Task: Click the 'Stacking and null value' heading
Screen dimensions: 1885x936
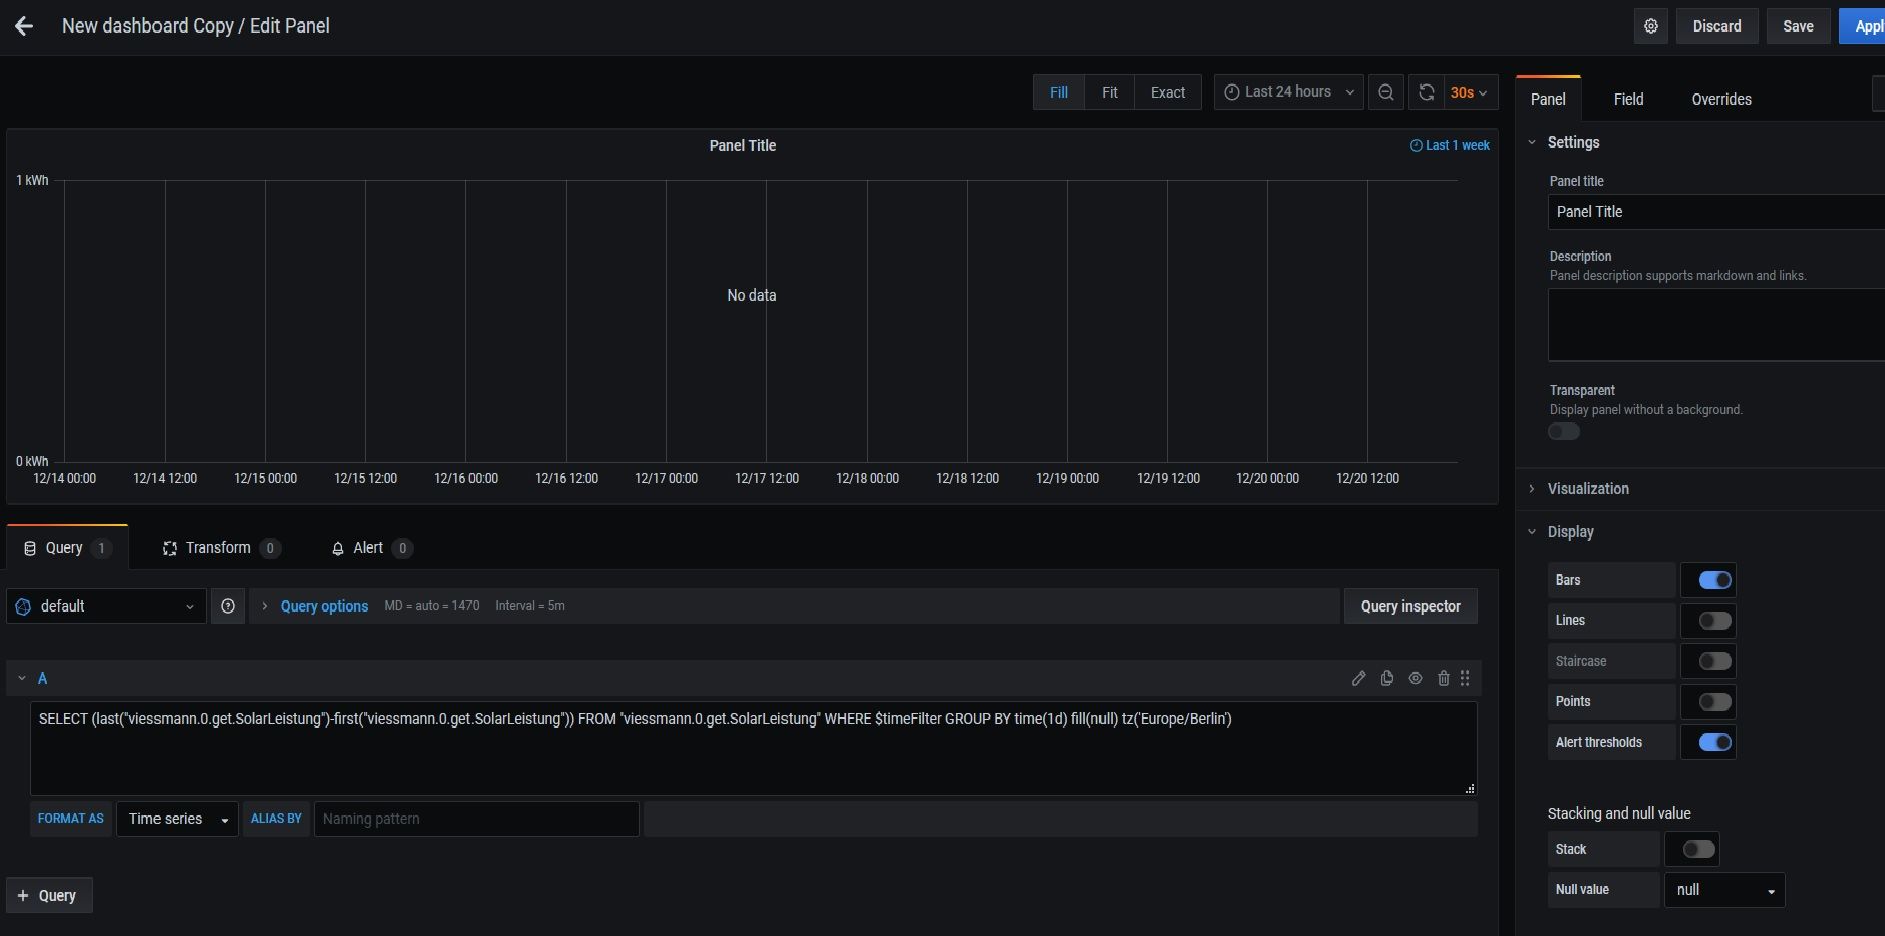Action: pos(1619,814)
